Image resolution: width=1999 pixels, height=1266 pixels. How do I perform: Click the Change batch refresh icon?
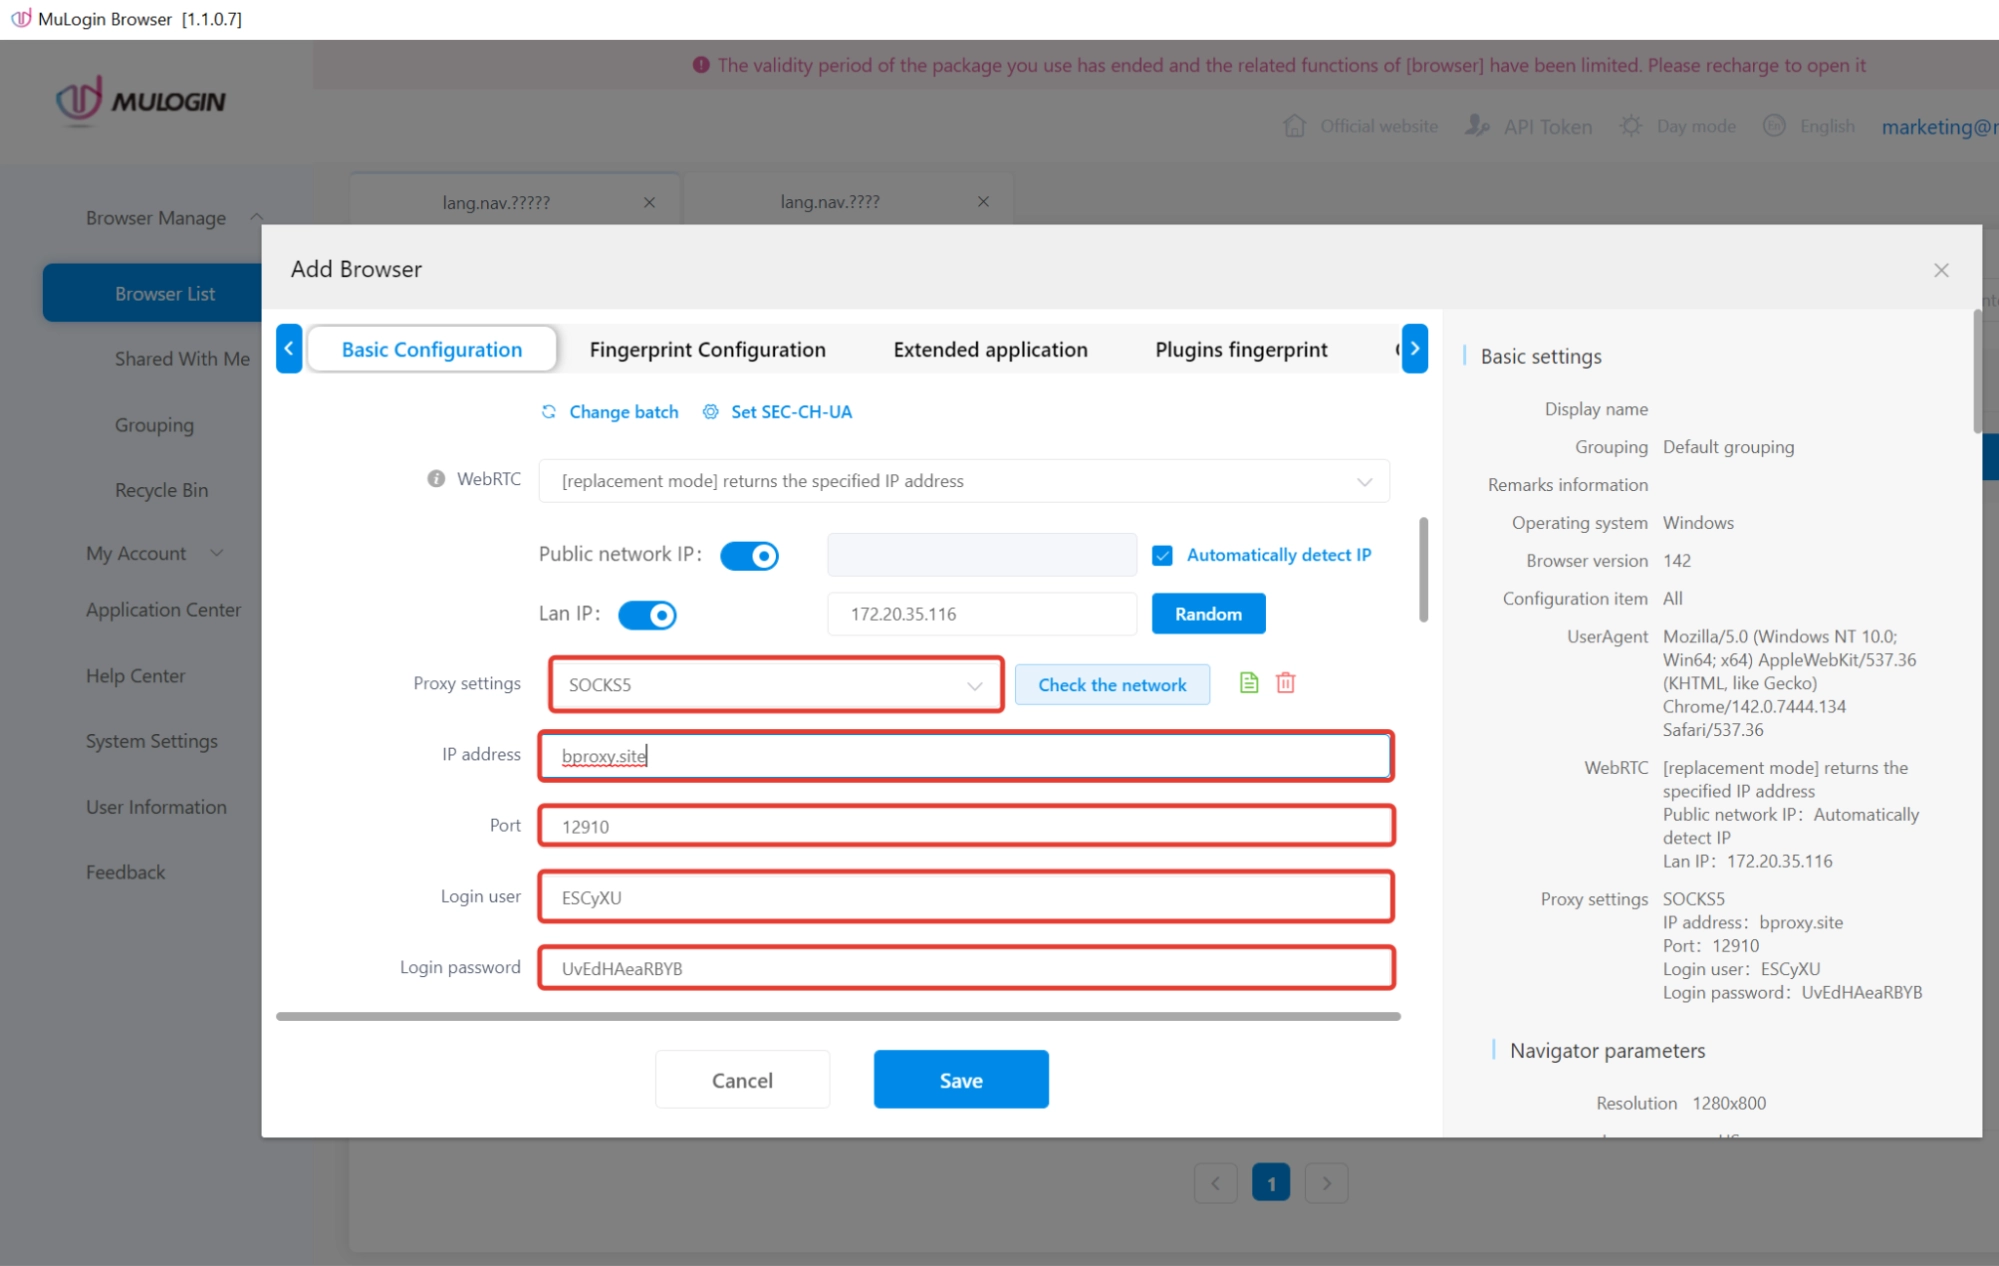click(548, 411)
